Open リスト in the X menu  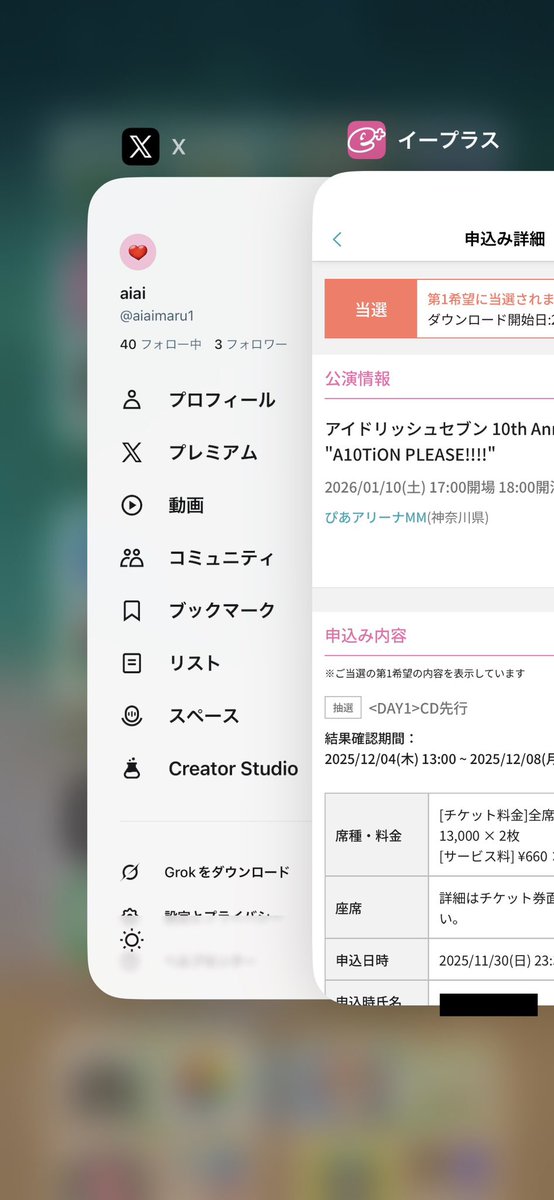click(194, 663)
